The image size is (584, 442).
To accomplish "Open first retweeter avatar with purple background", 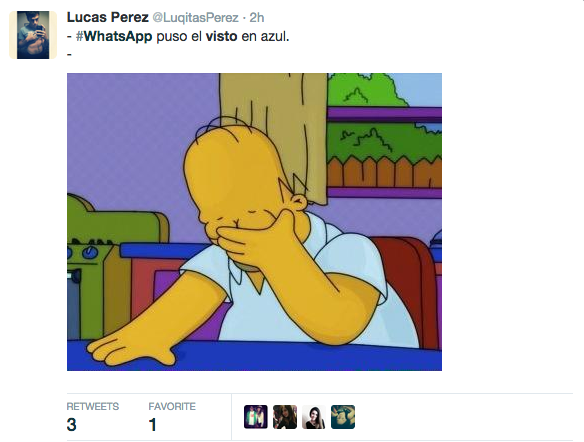I will pos(256,417).
